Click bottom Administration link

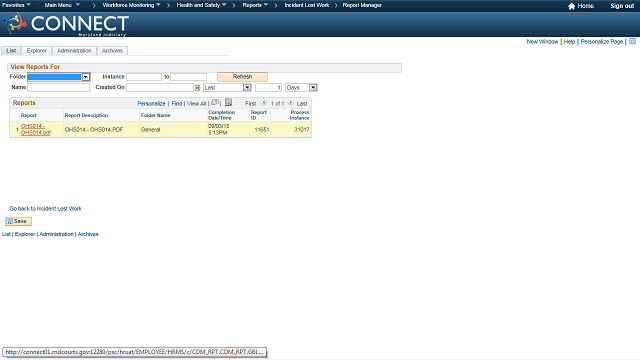click(x=56, y=234)
